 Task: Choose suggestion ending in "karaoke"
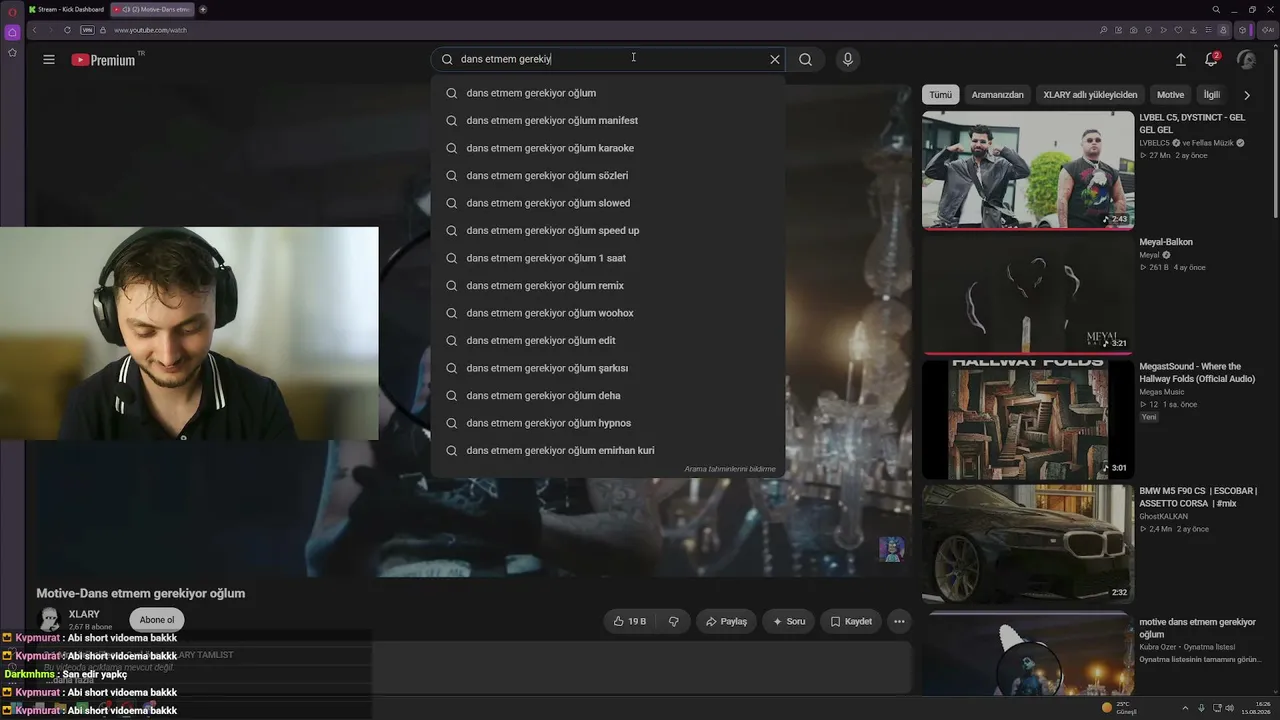coord(608,148)
